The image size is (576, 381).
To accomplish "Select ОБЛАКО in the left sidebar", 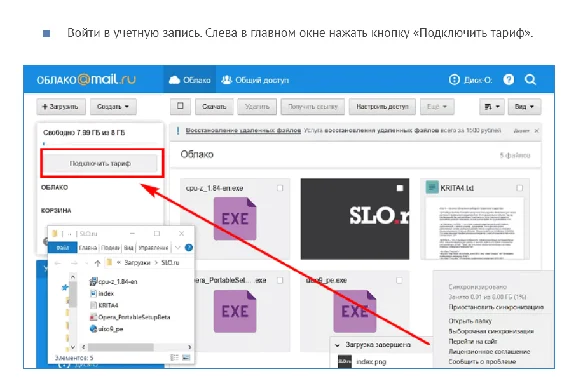I will 54,187.
